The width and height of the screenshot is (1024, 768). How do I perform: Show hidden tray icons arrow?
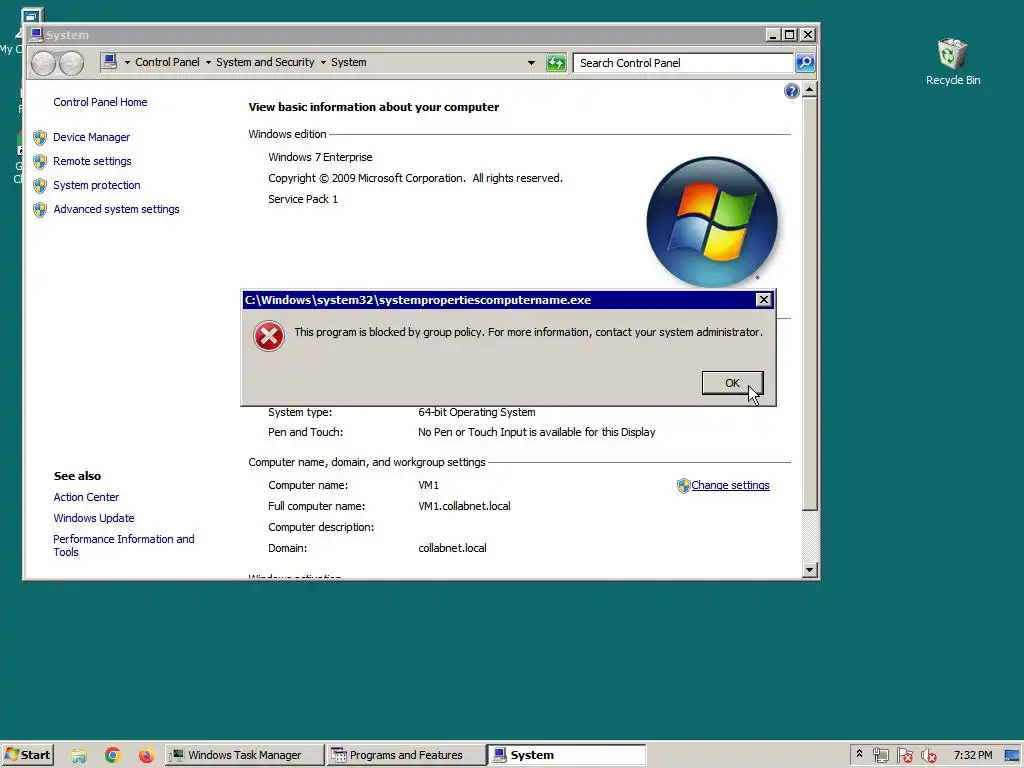(859, 754)
